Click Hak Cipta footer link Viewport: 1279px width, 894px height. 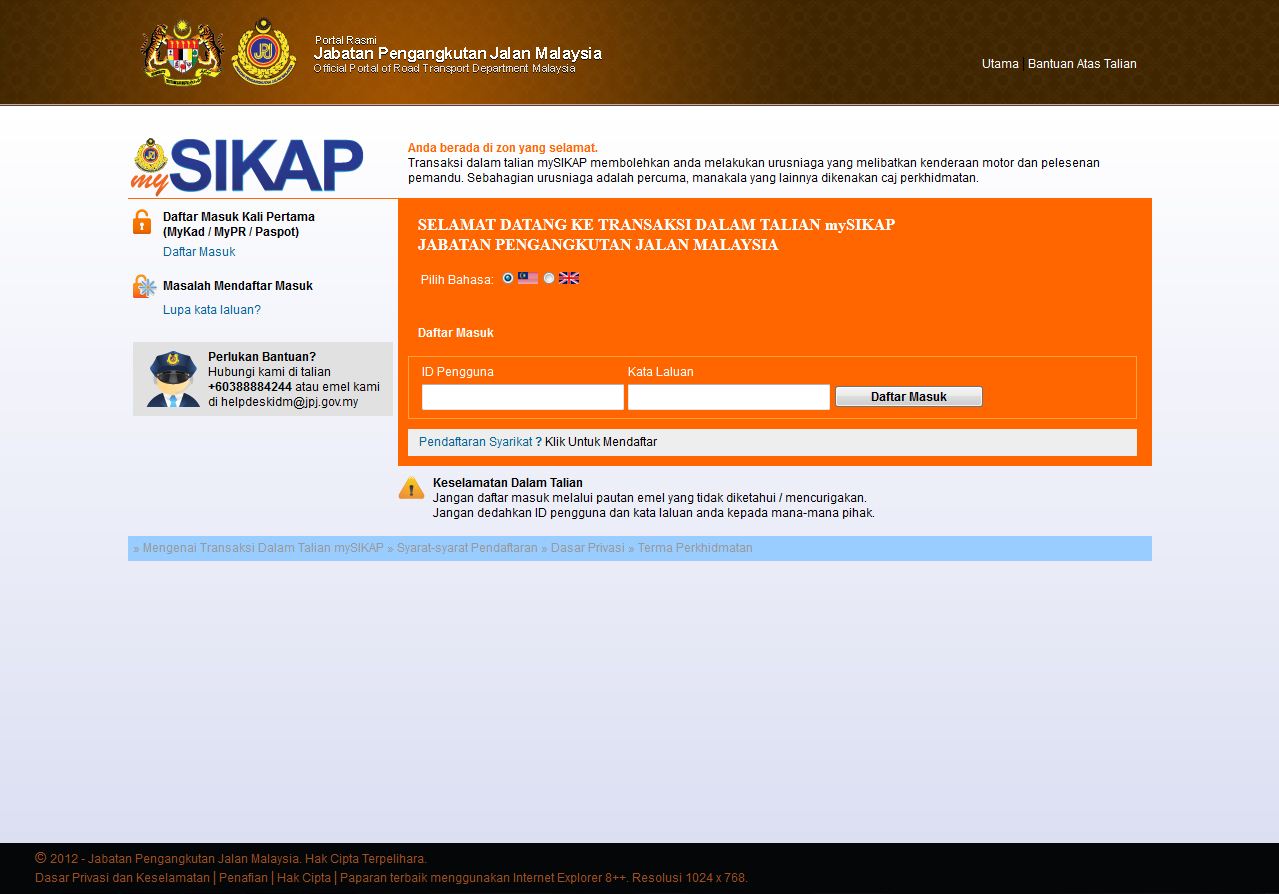(304, 878)
